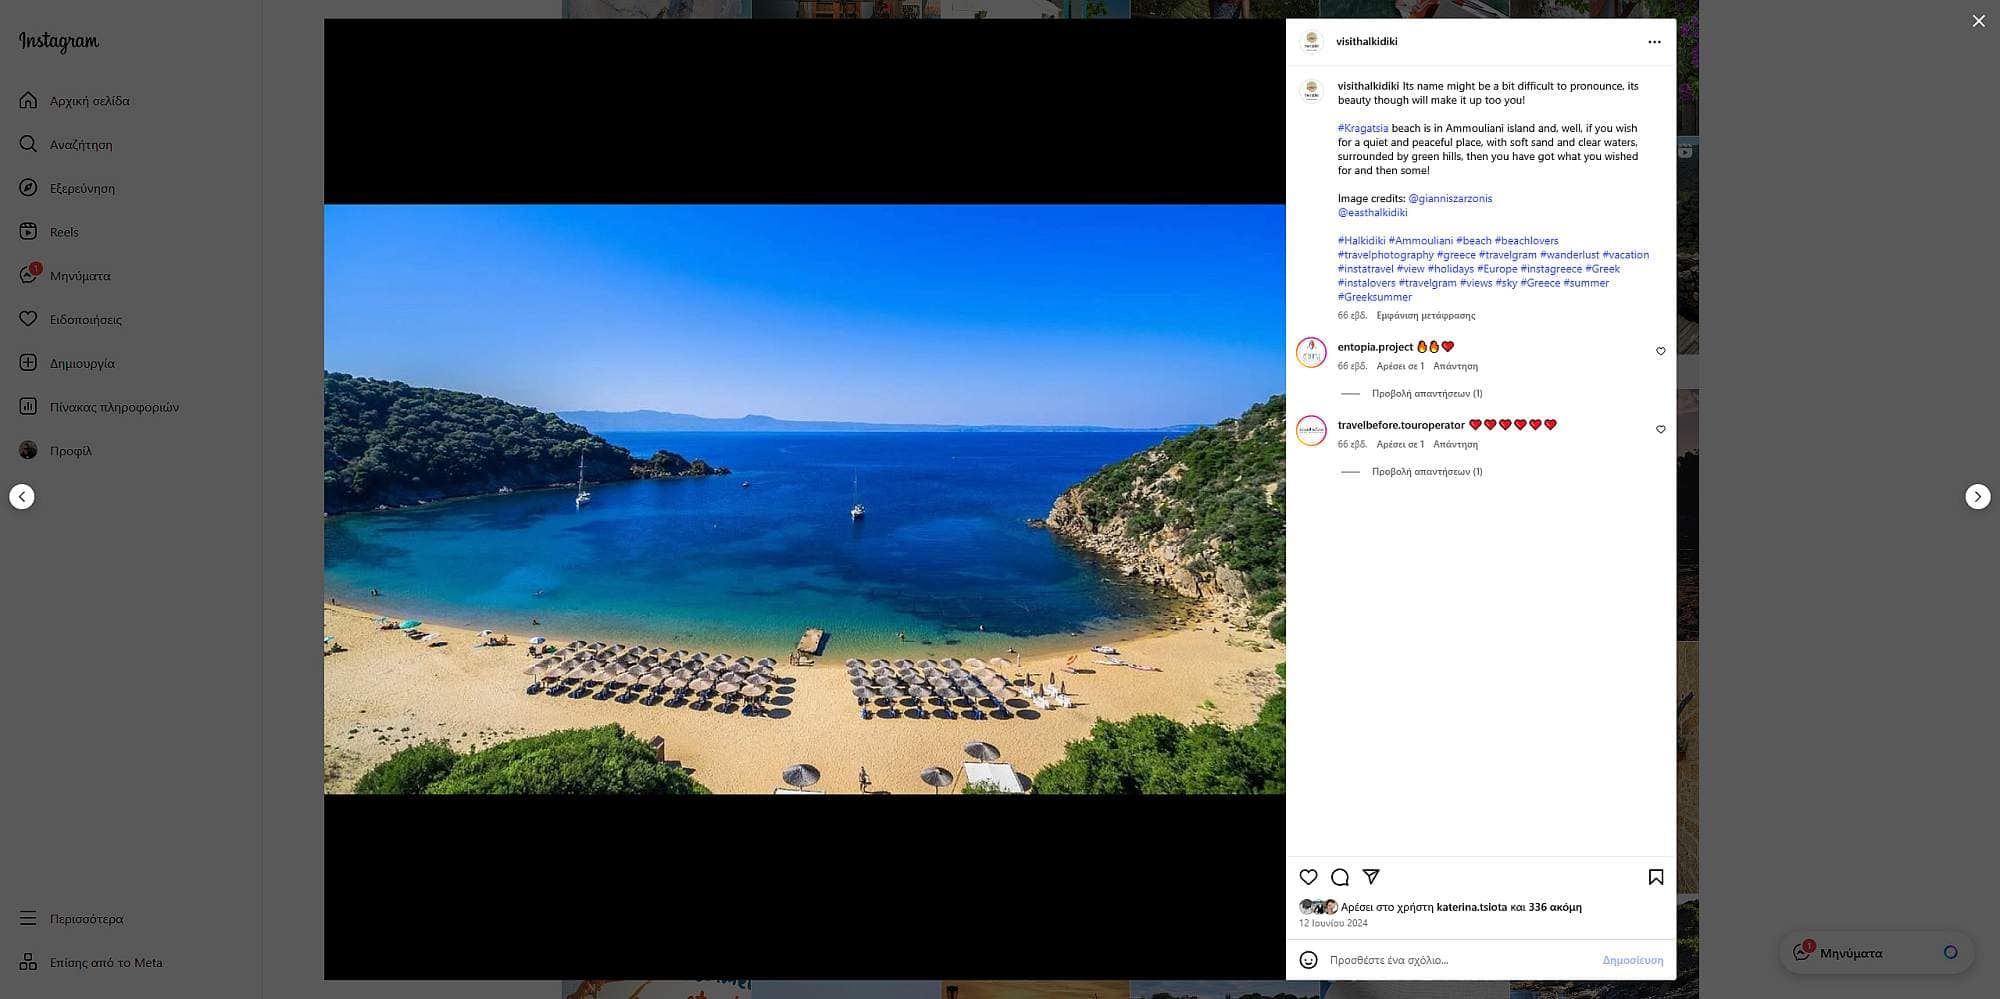Open @gianniszarzonis profile link

coord(1450,198)
